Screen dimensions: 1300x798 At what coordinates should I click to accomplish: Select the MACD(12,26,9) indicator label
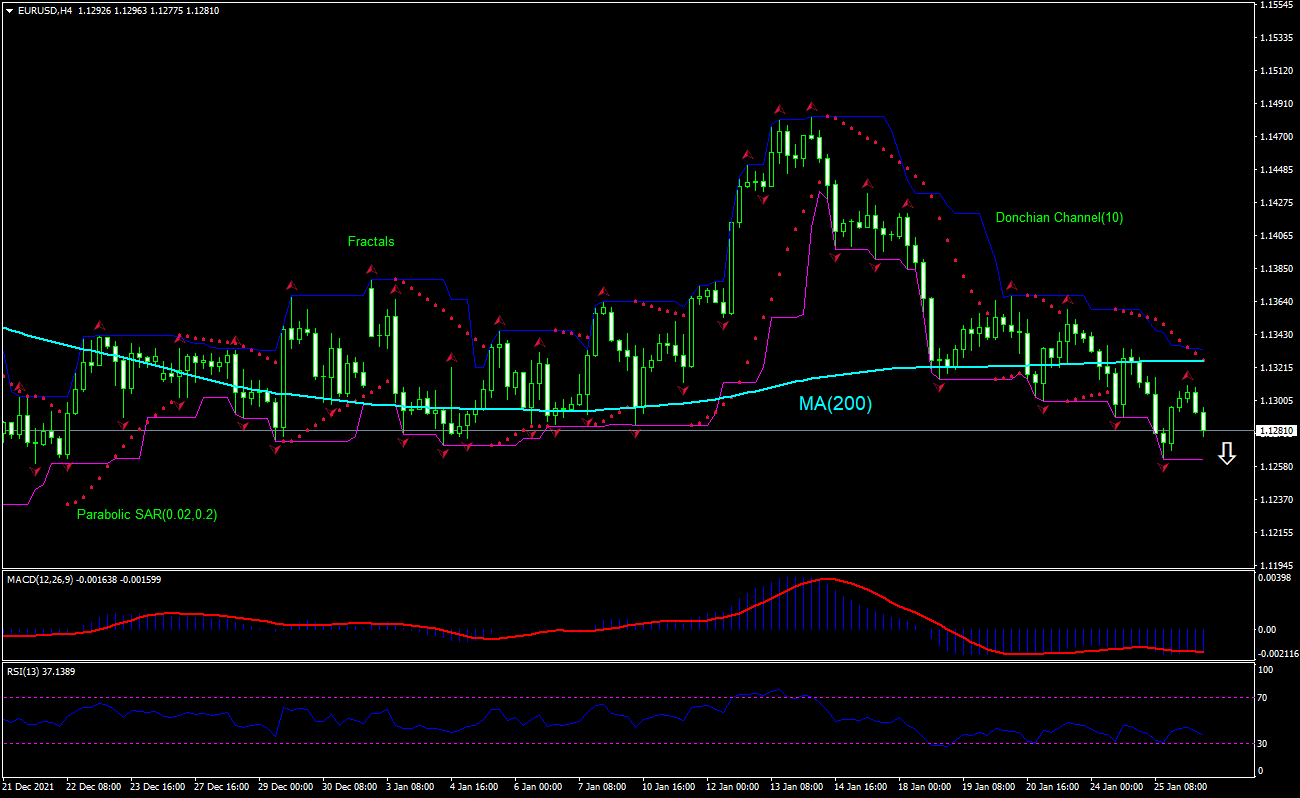click(x=40, y=579)
